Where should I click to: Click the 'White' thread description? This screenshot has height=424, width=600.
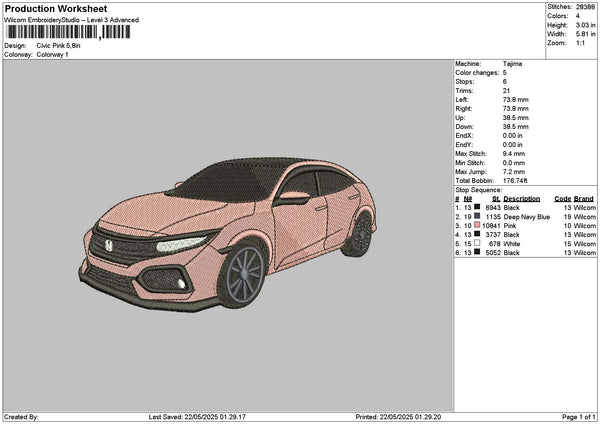(x=512, y=244)
